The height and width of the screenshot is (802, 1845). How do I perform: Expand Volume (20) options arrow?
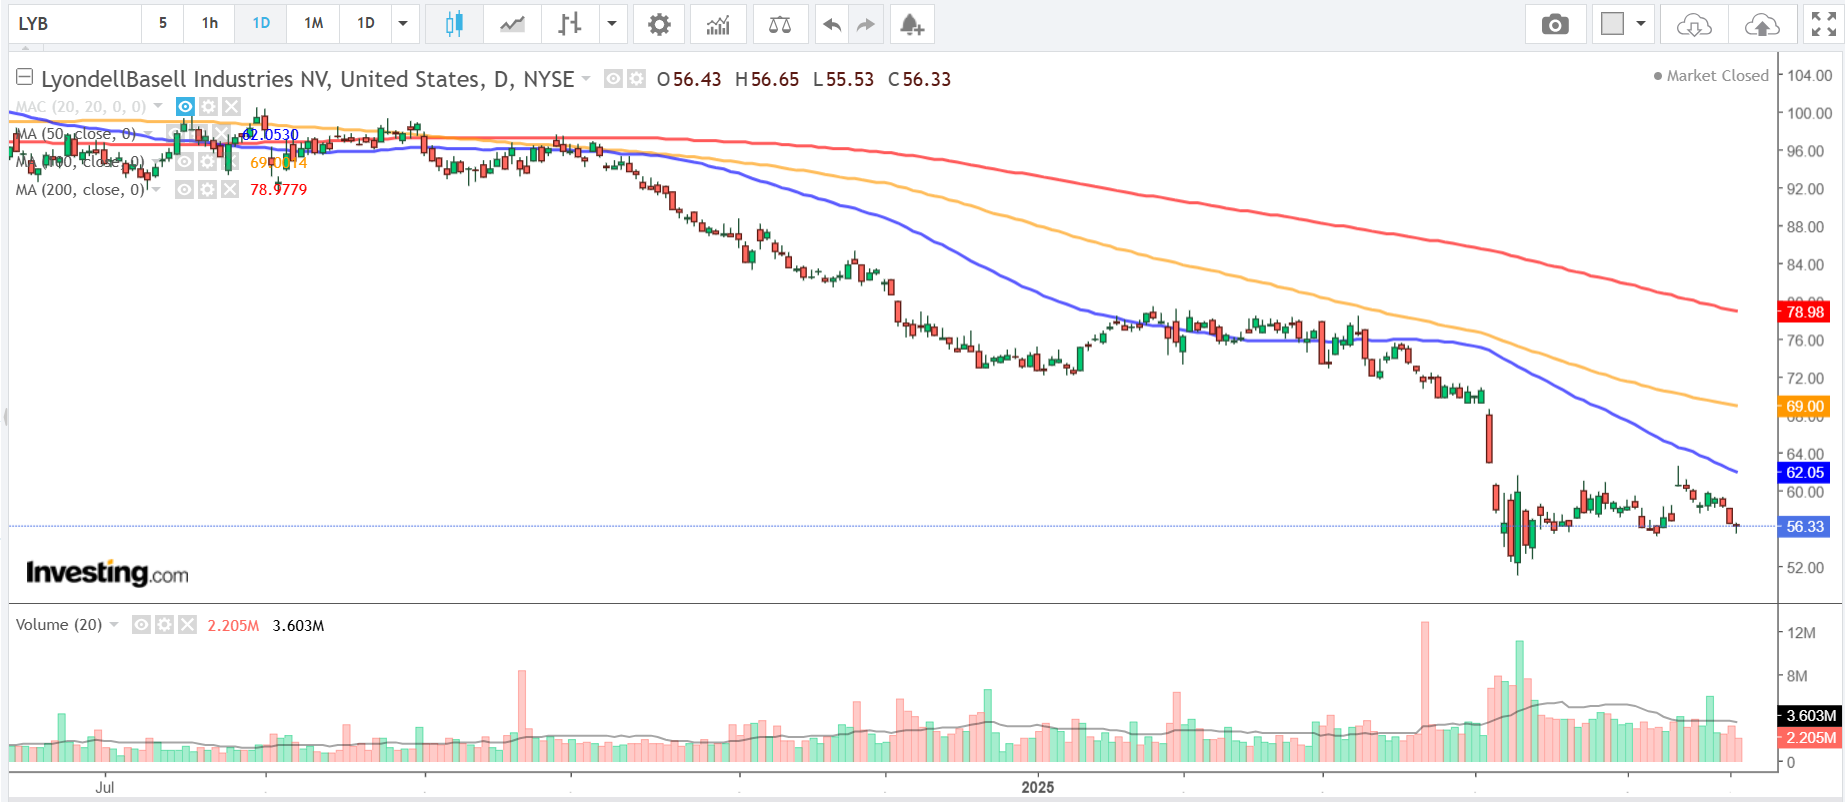click(x=114, y=625)
